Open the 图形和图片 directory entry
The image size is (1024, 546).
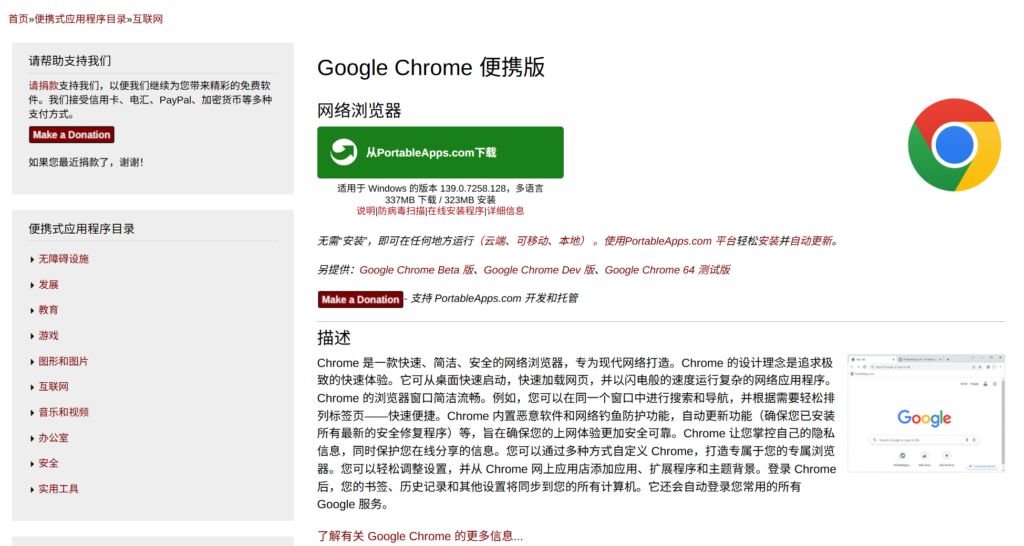(63, 361)
